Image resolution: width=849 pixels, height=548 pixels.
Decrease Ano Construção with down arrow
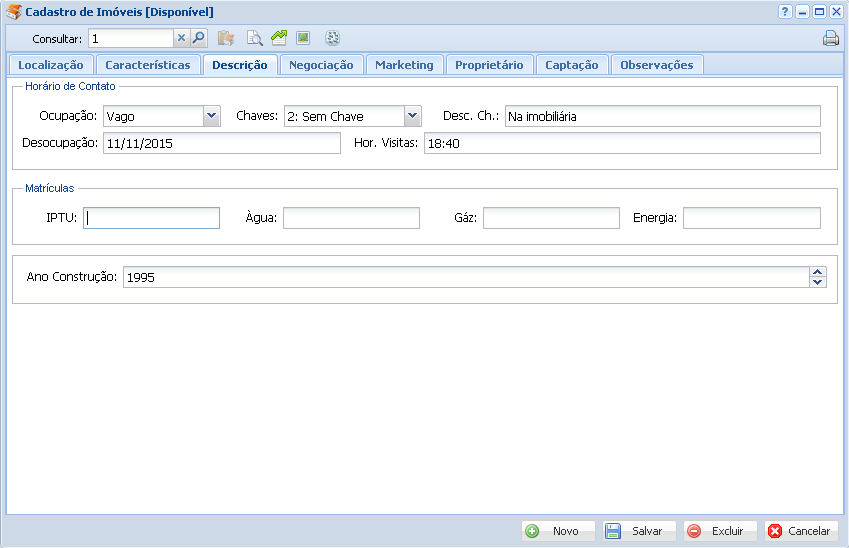coord(818,282)
